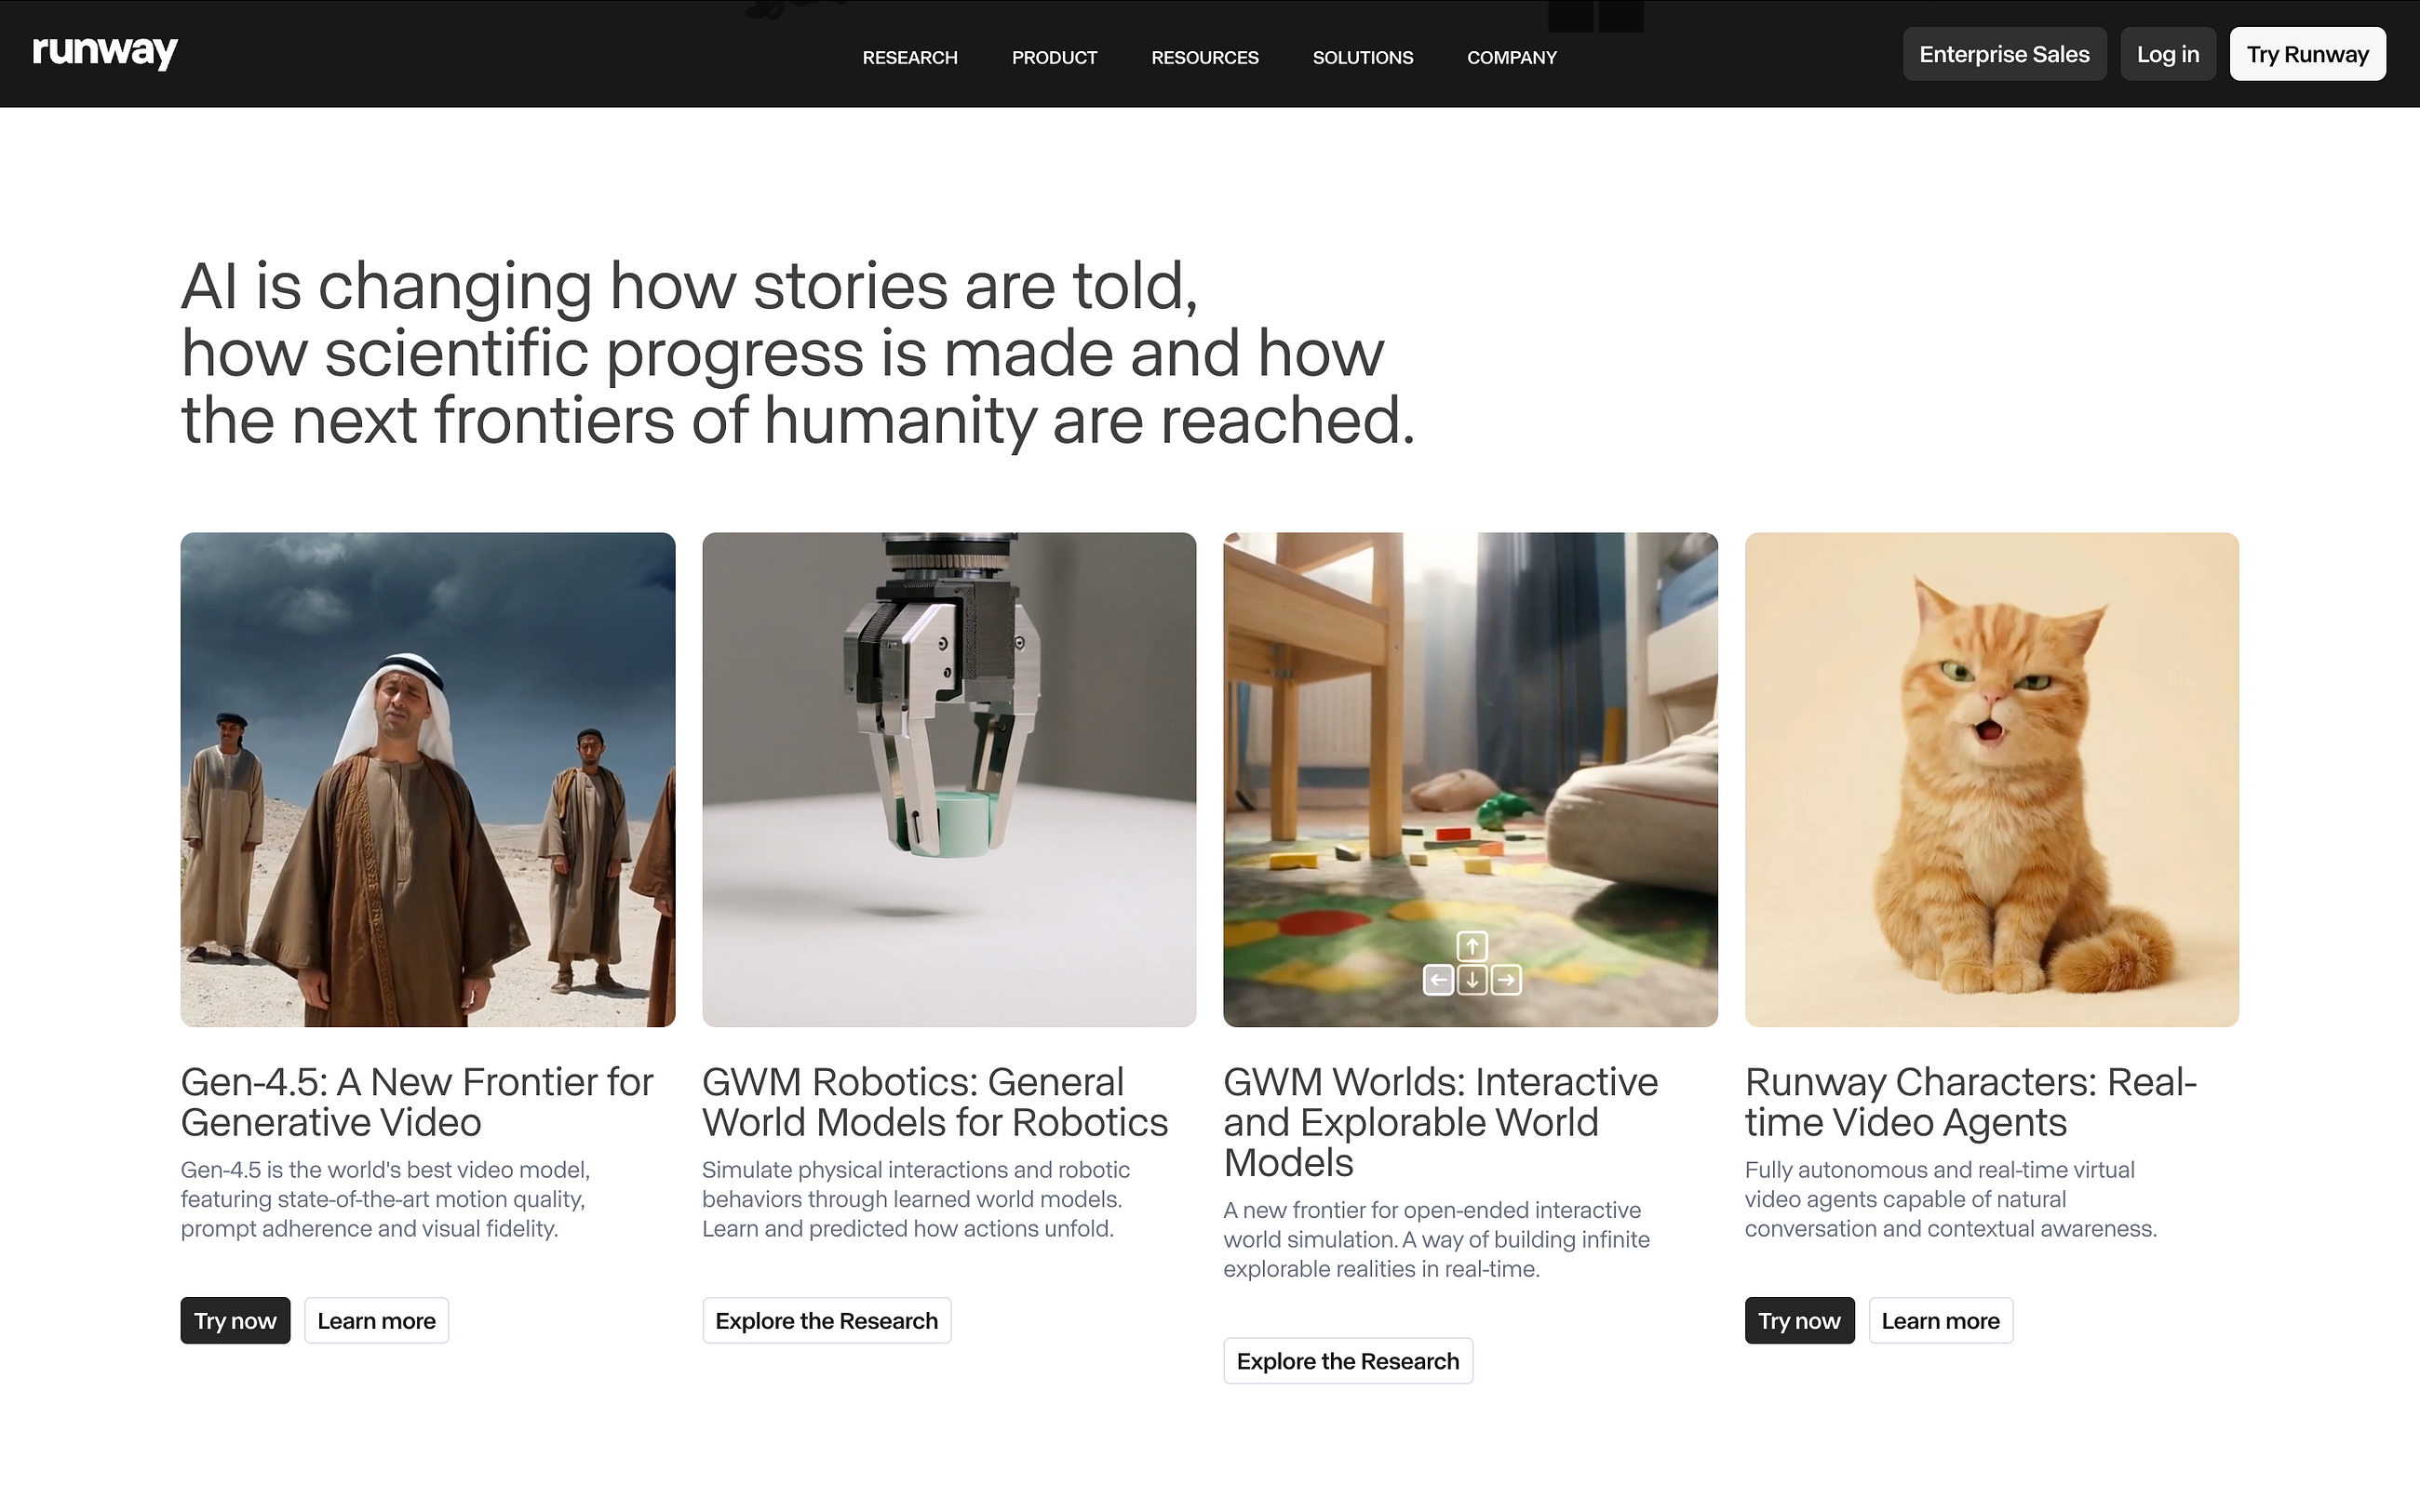Click Log in

(x=2168, y=54)
